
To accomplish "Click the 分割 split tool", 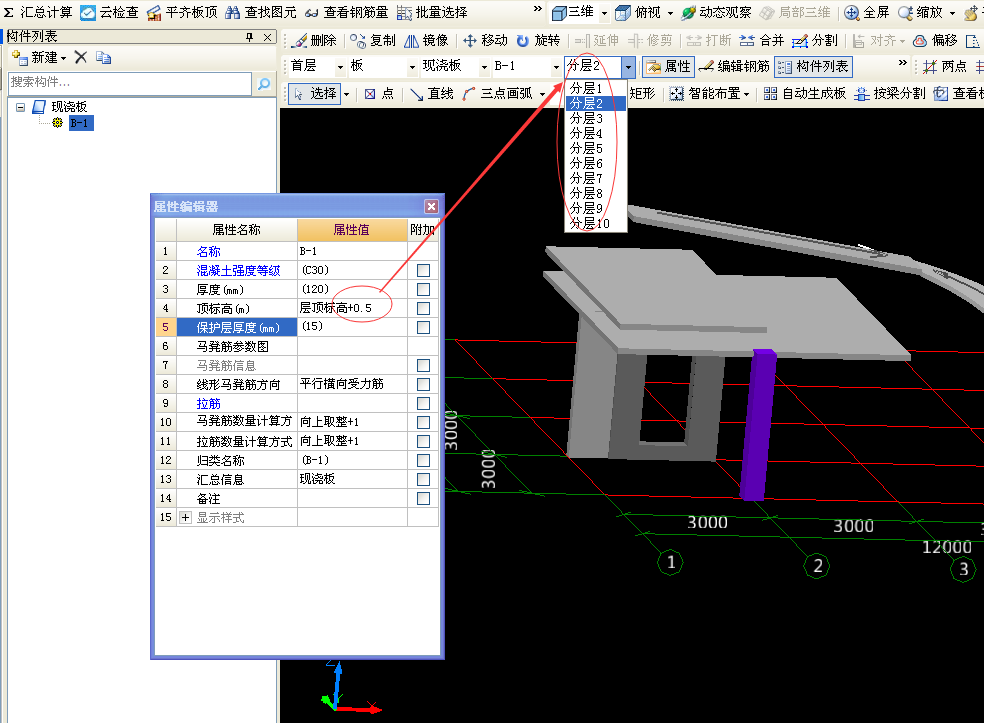I will [815, 40].
